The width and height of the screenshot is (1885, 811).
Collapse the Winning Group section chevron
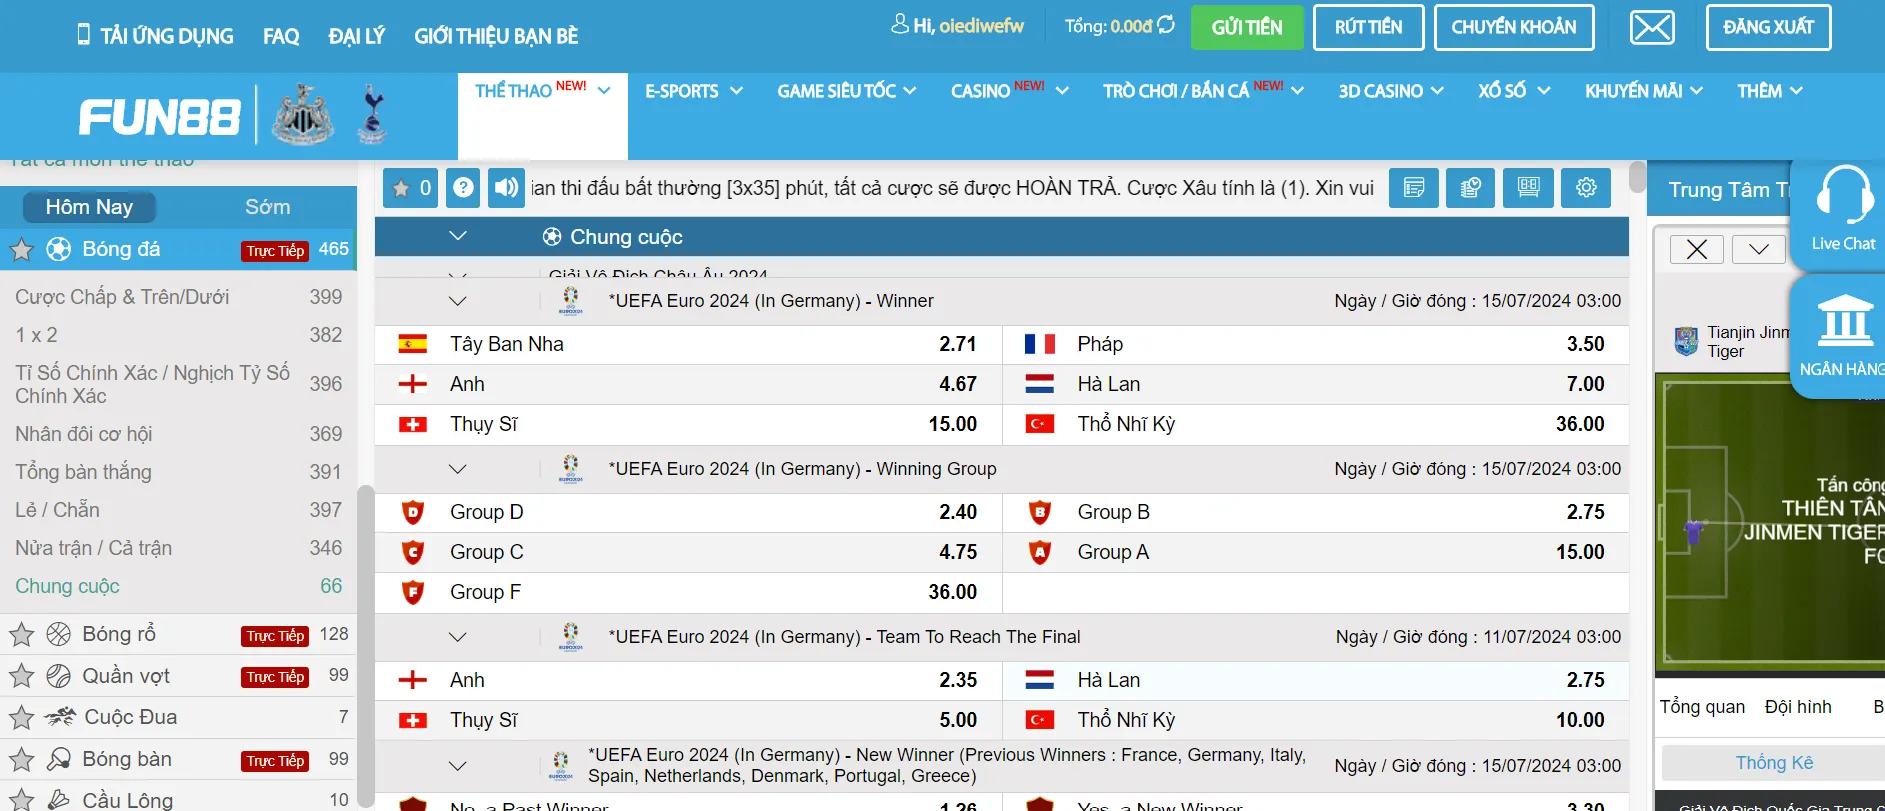(458, 469)
